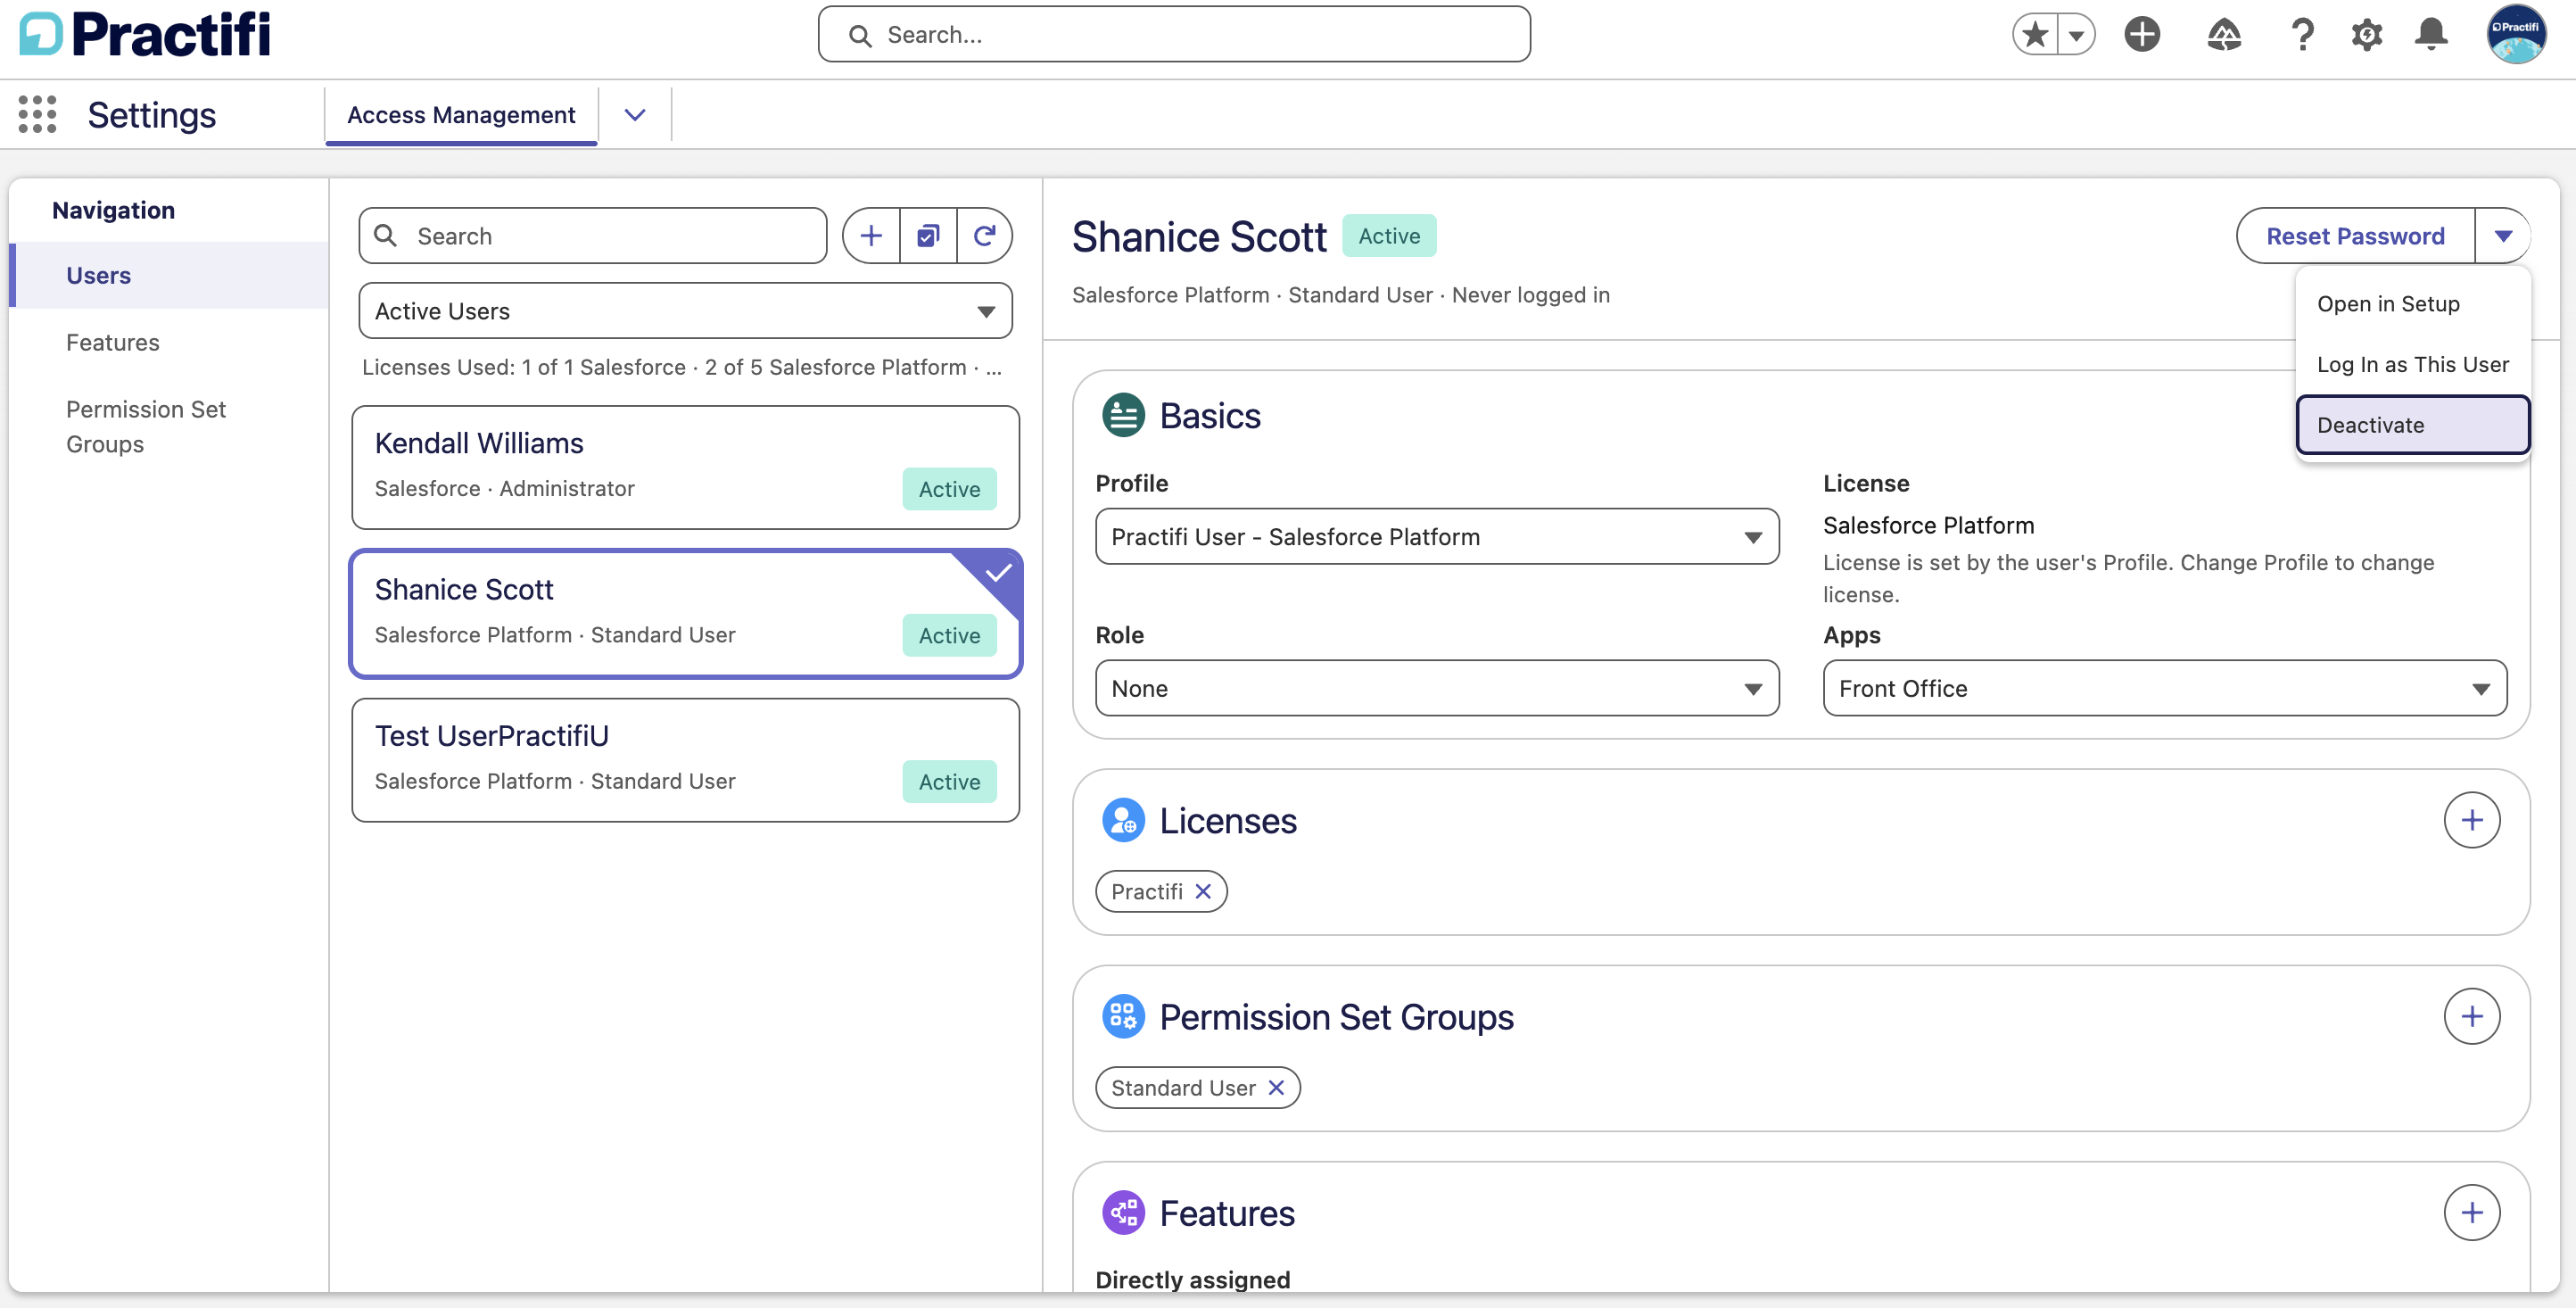Remove the Standard User pill
The height and width of the screenshot is (1308, 2576).
click(1276, 1087)
